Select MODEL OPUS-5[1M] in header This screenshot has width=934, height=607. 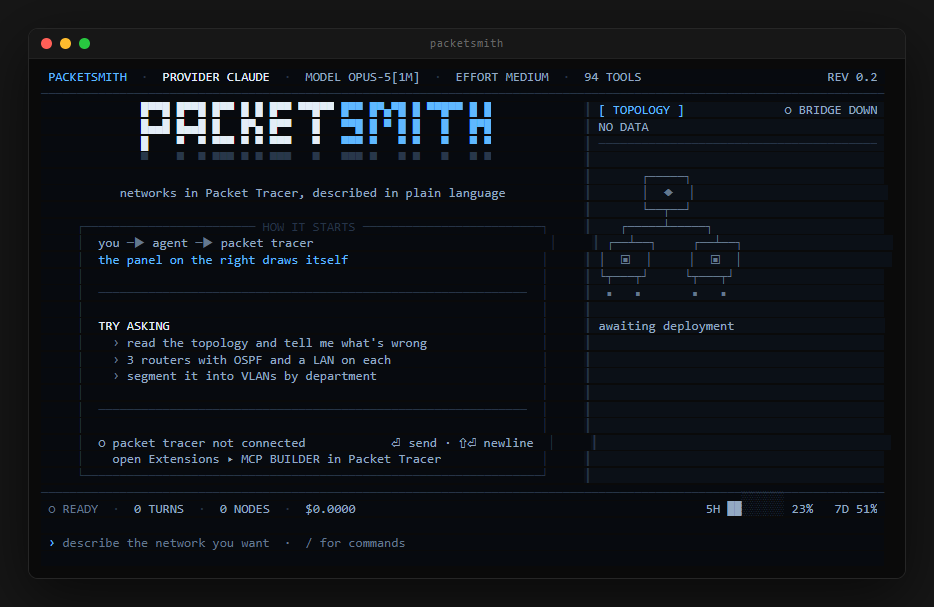(x=362, y=77)
